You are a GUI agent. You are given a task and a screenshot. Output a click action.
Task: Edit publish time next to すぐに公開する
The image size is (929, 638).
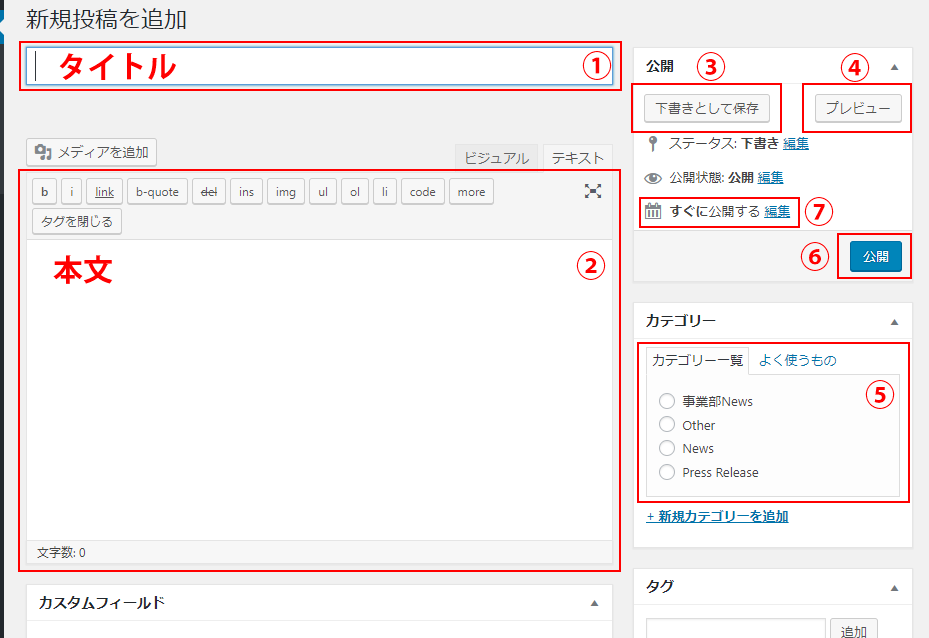point(777,211)
